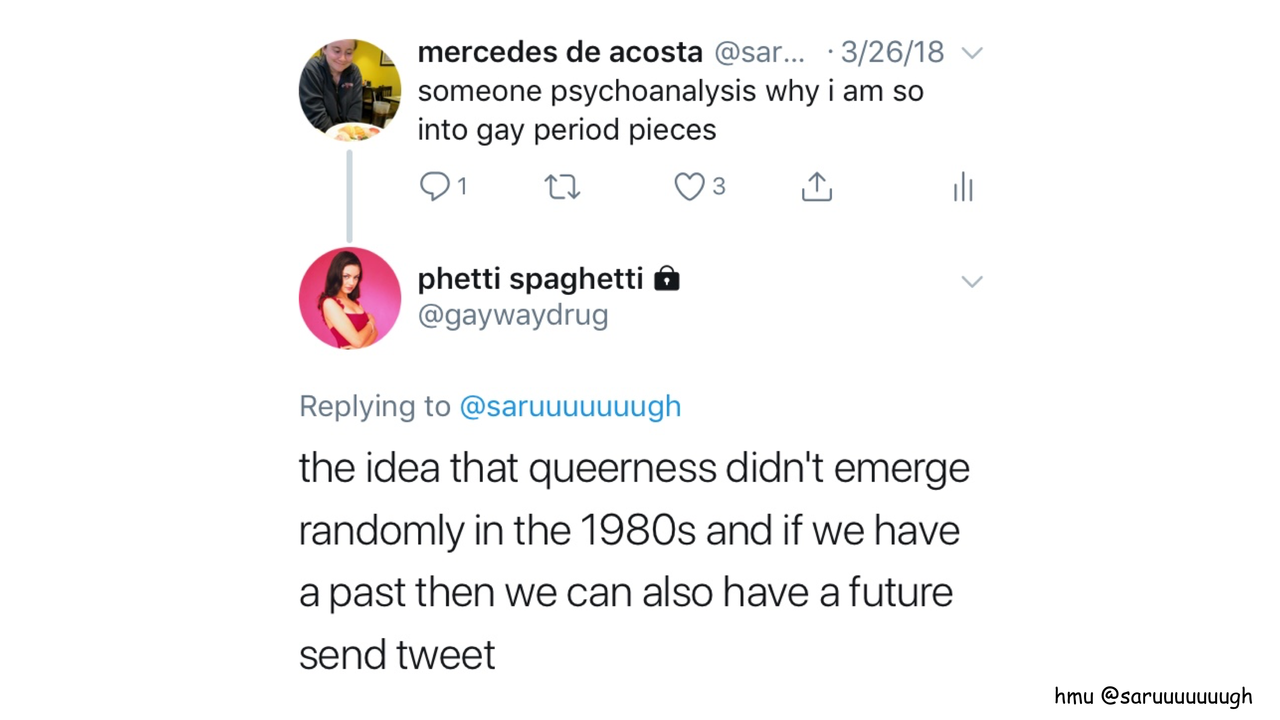Open mercedes de acosta's profile picture
This screenshot has width=1280, height=720.
tap(350, 90)
